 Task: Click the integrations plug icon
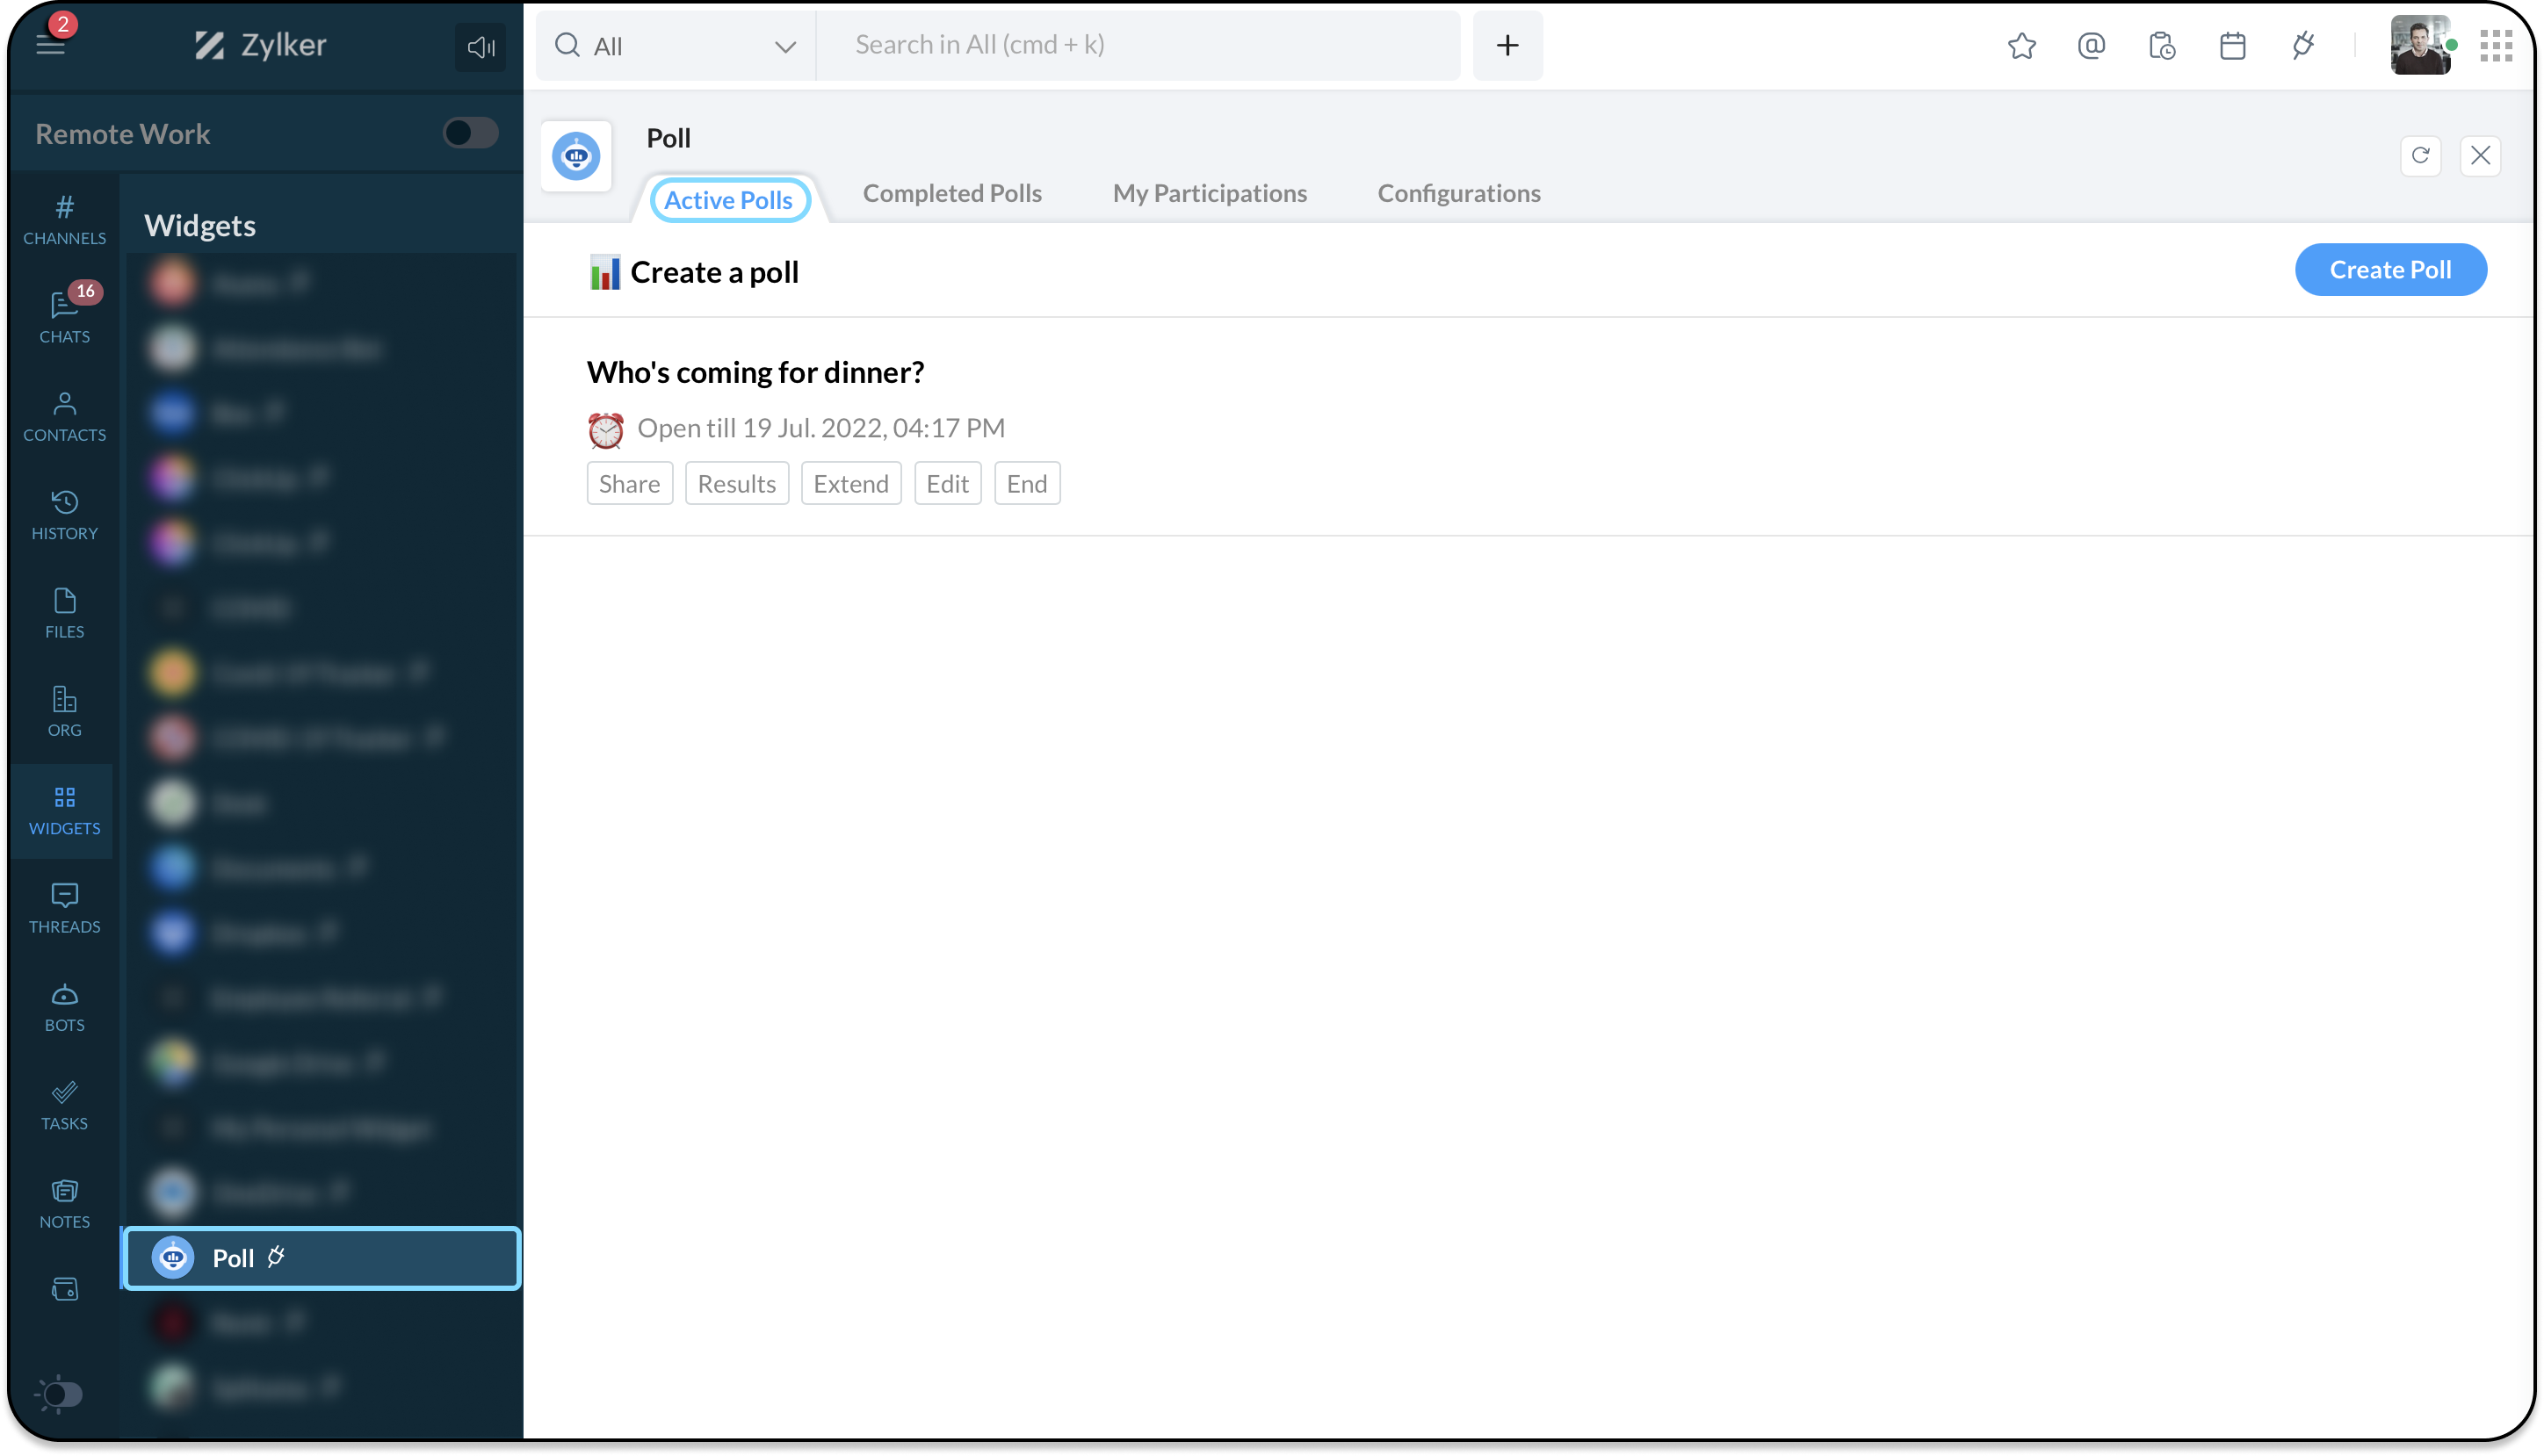tap(2303, 46)
